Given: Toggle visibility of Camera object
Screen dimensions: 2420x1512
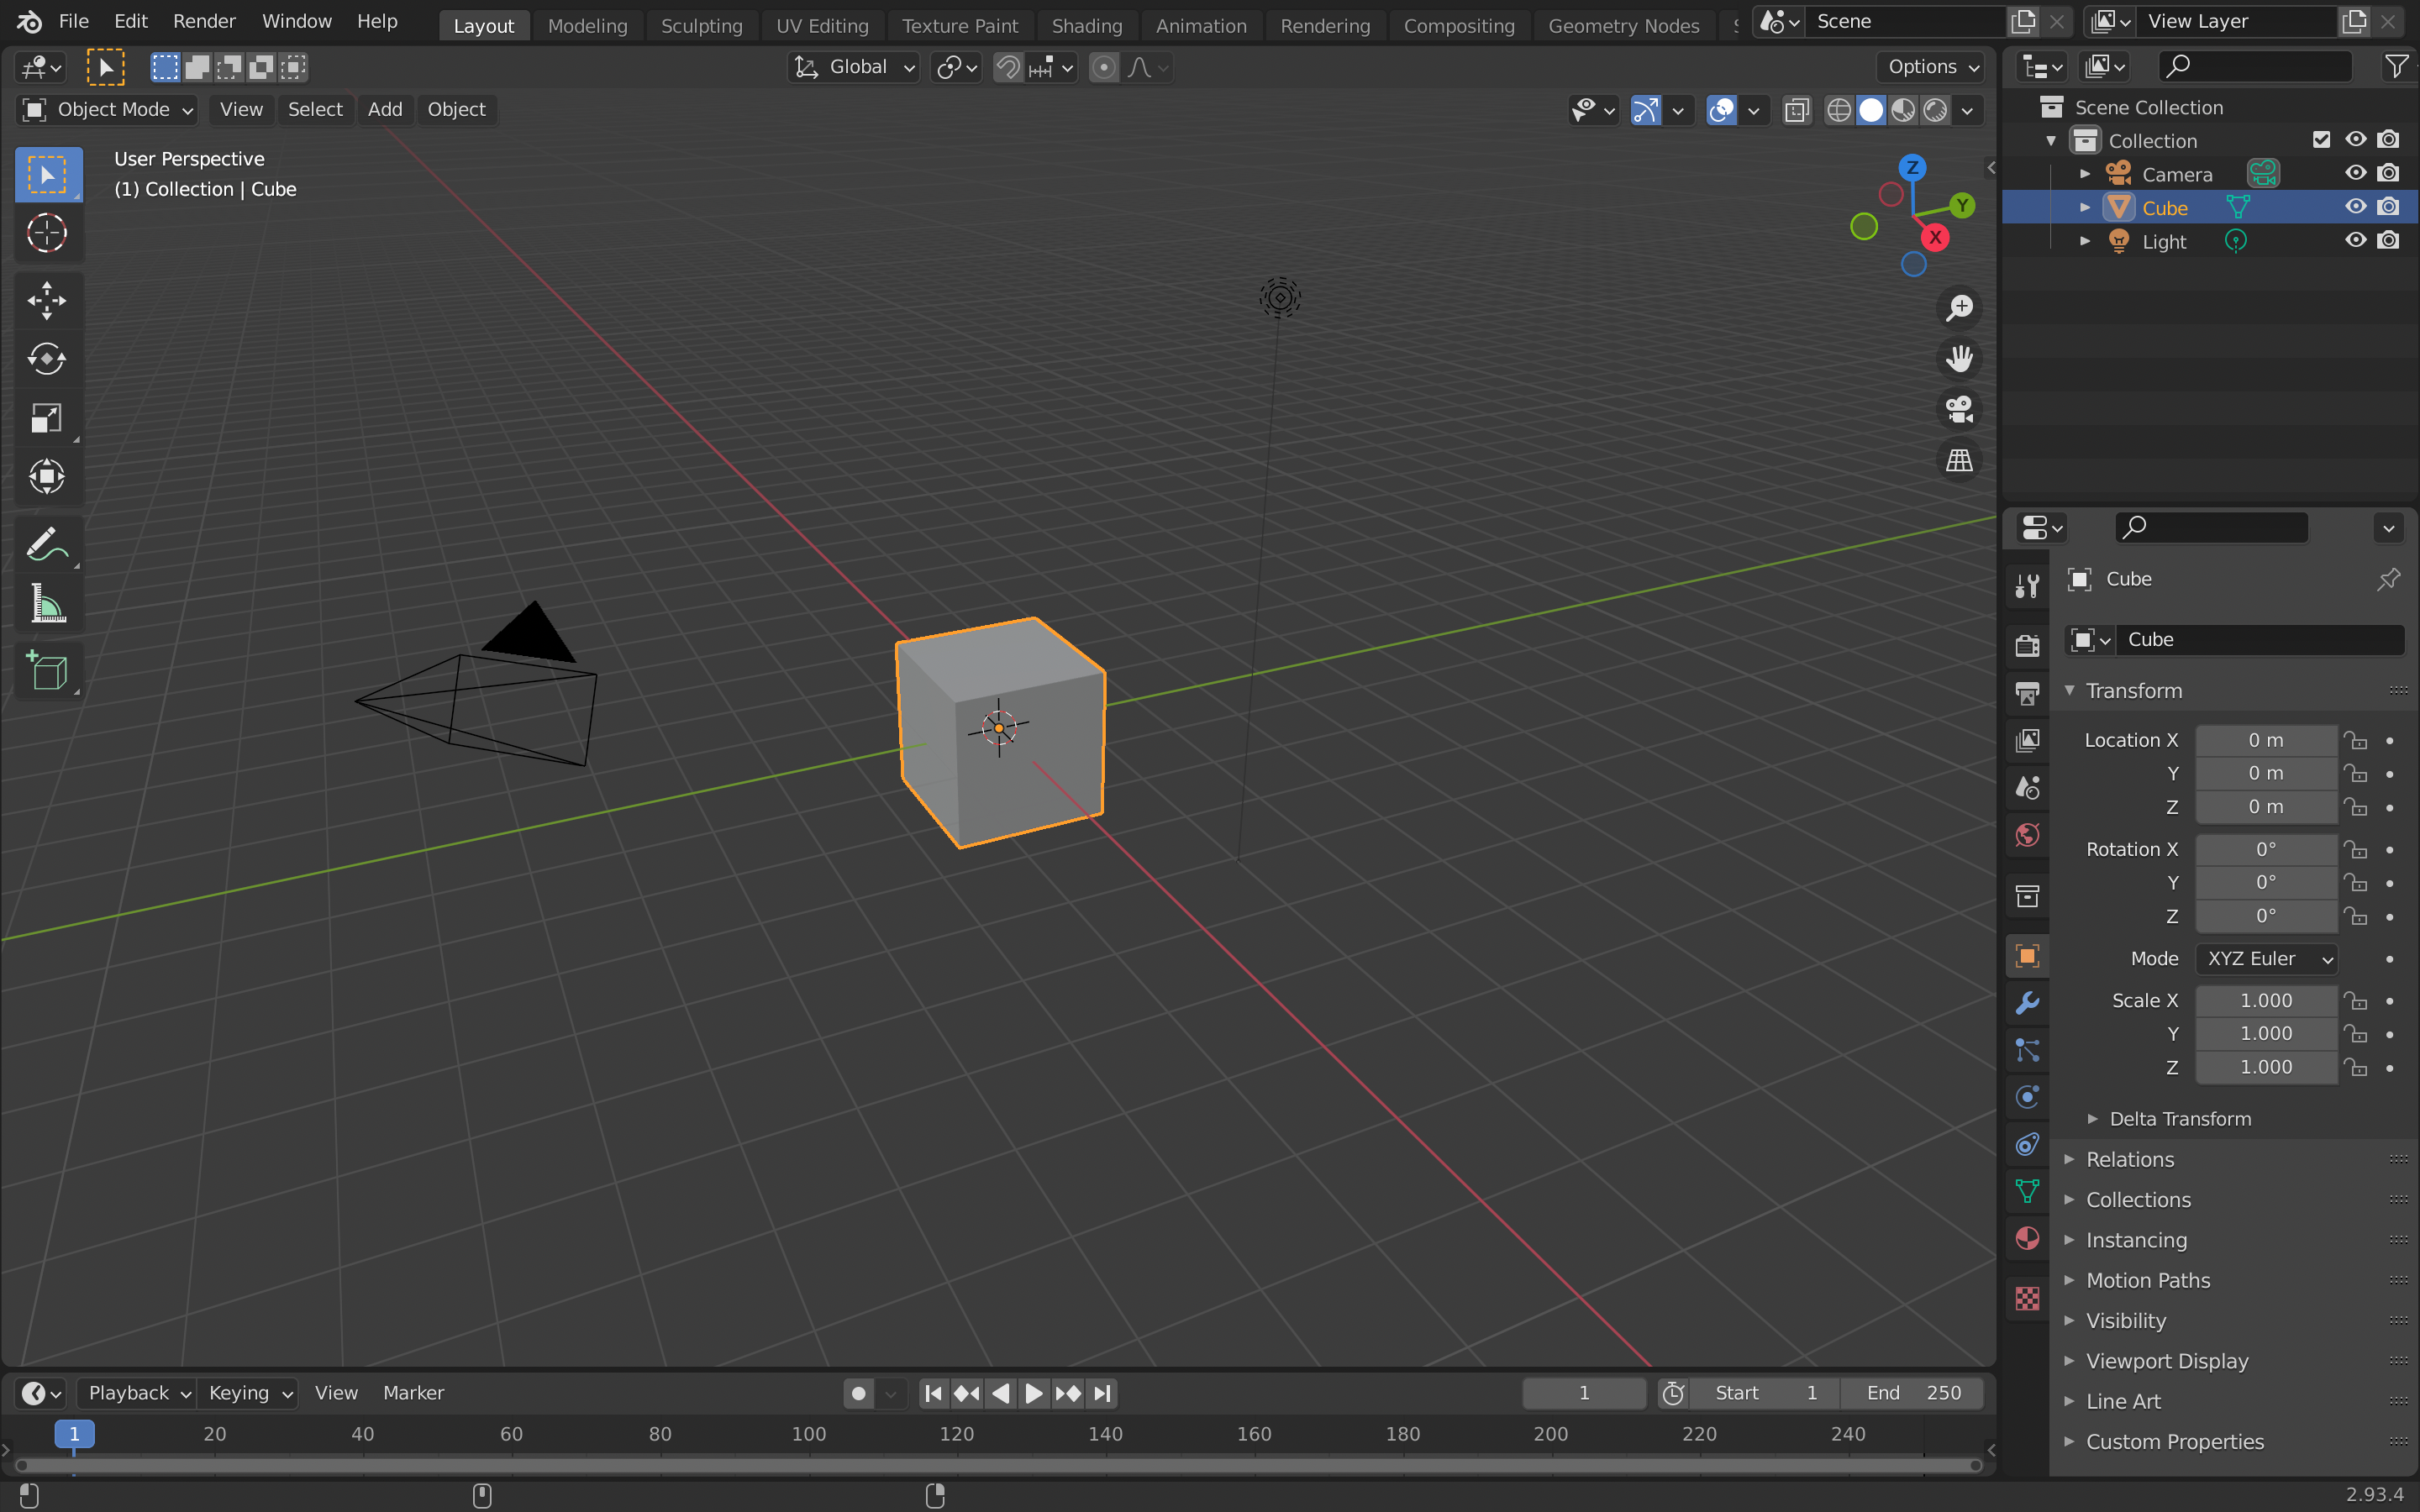Looking at the screenshot, I should click(2355, 172).
